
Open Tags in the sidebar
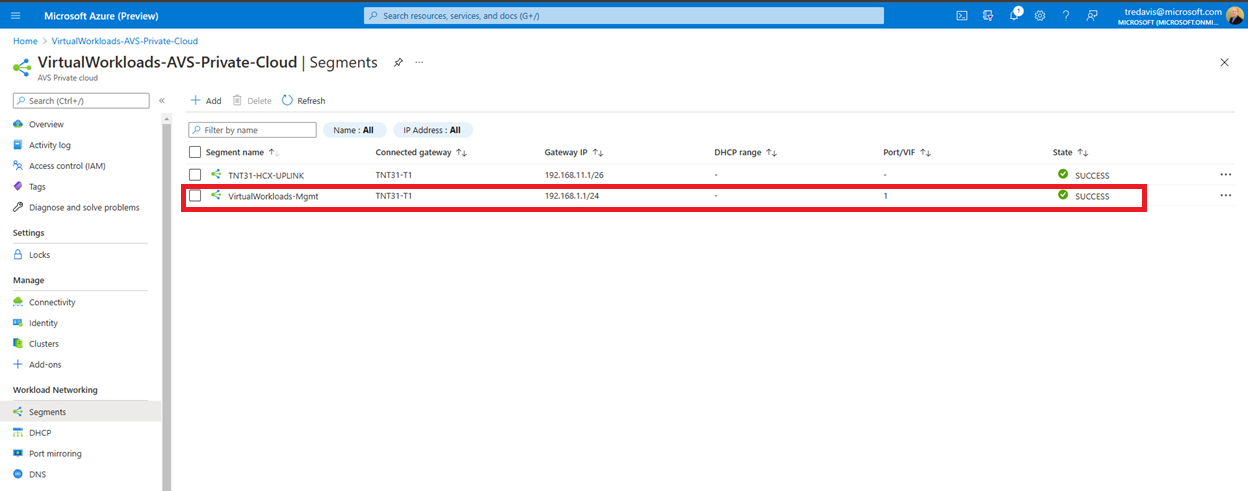(x=37, y=187)
